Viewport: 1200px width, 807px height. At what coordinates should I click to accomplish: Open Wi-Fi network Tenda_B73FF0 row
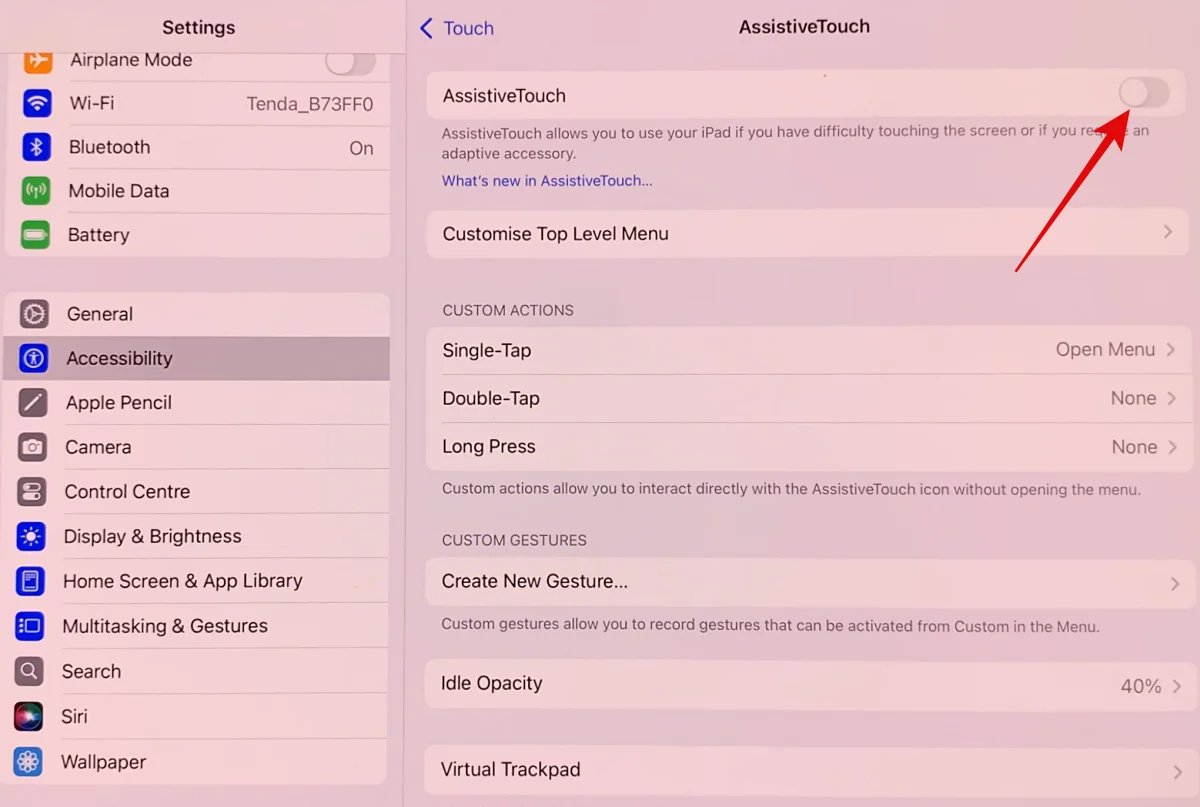[198, 103]
